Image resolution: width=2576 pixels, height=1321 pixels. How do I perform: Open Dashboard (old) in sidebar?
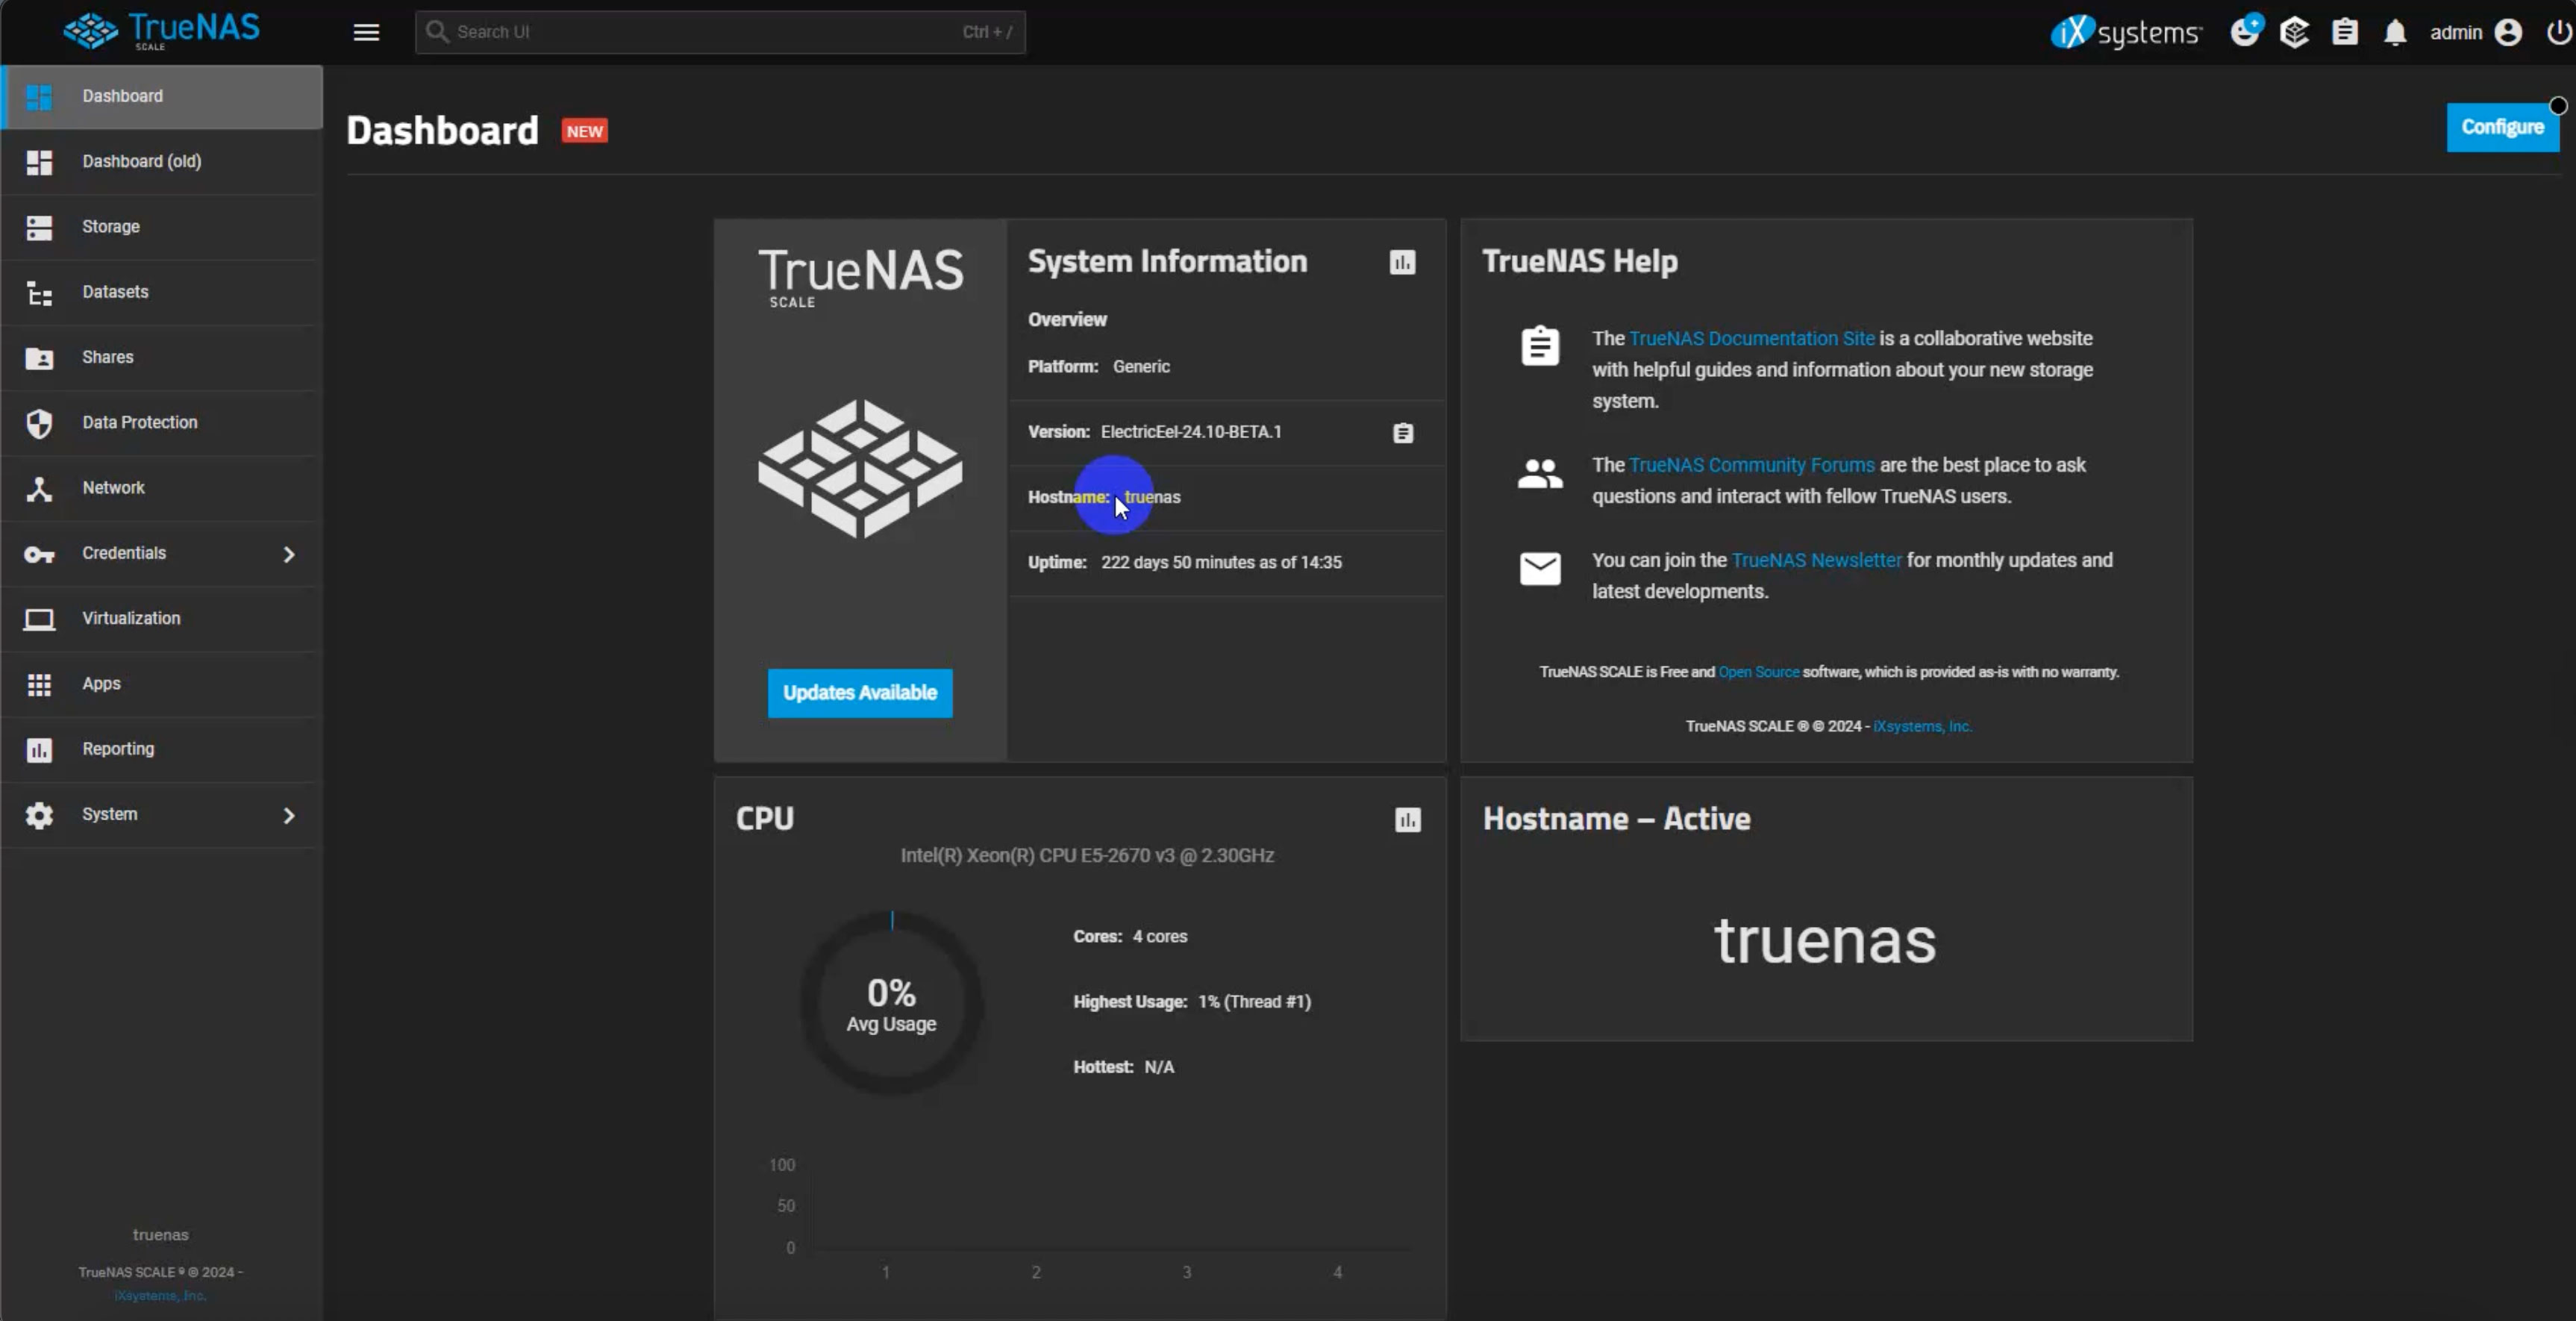(161, 161)
